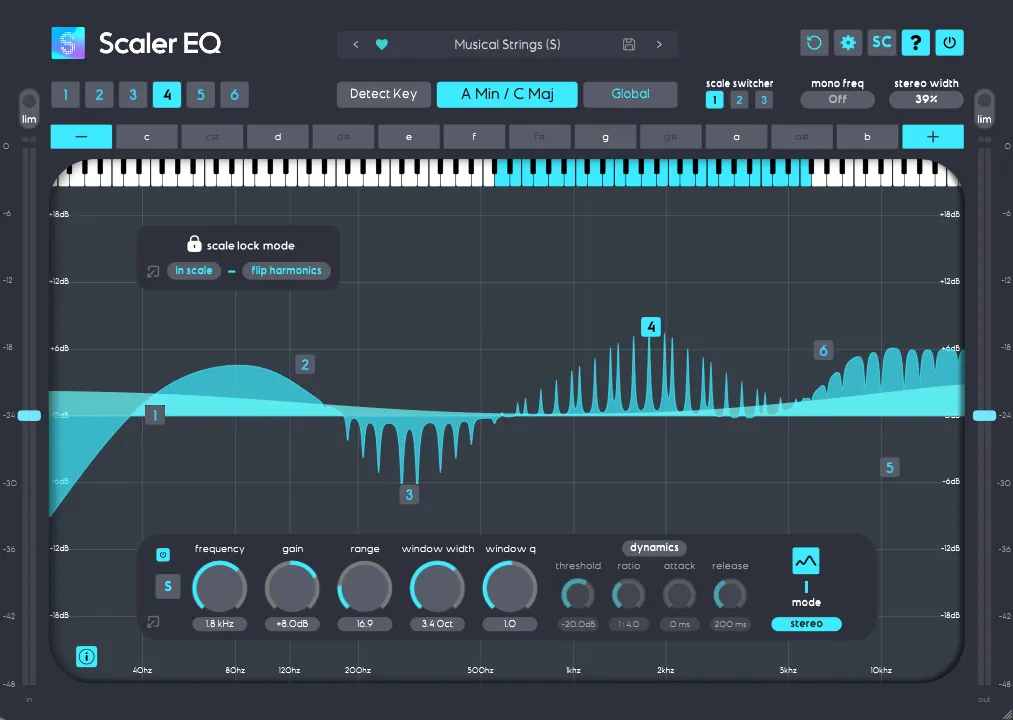Toggle the a# note button

tap(802, 137)
